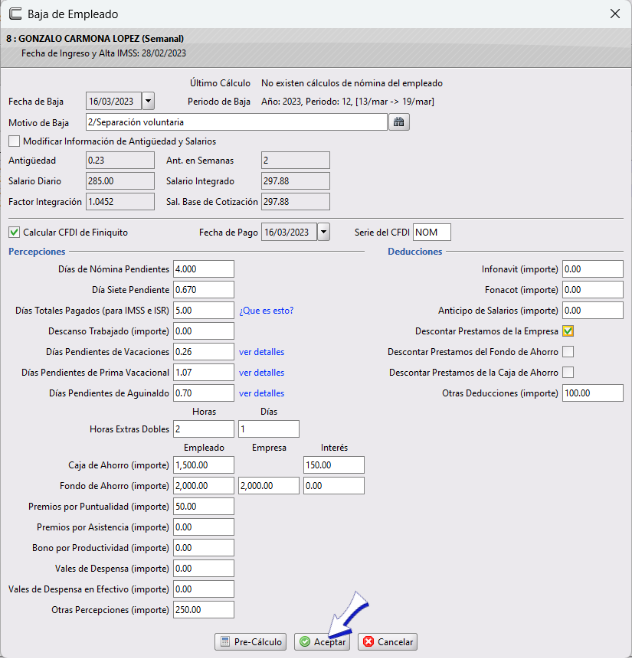Click the Días Pendientes de Prima Vacacional field
The width and height of the screenshot is (632, 658).
tap(204, 372)
